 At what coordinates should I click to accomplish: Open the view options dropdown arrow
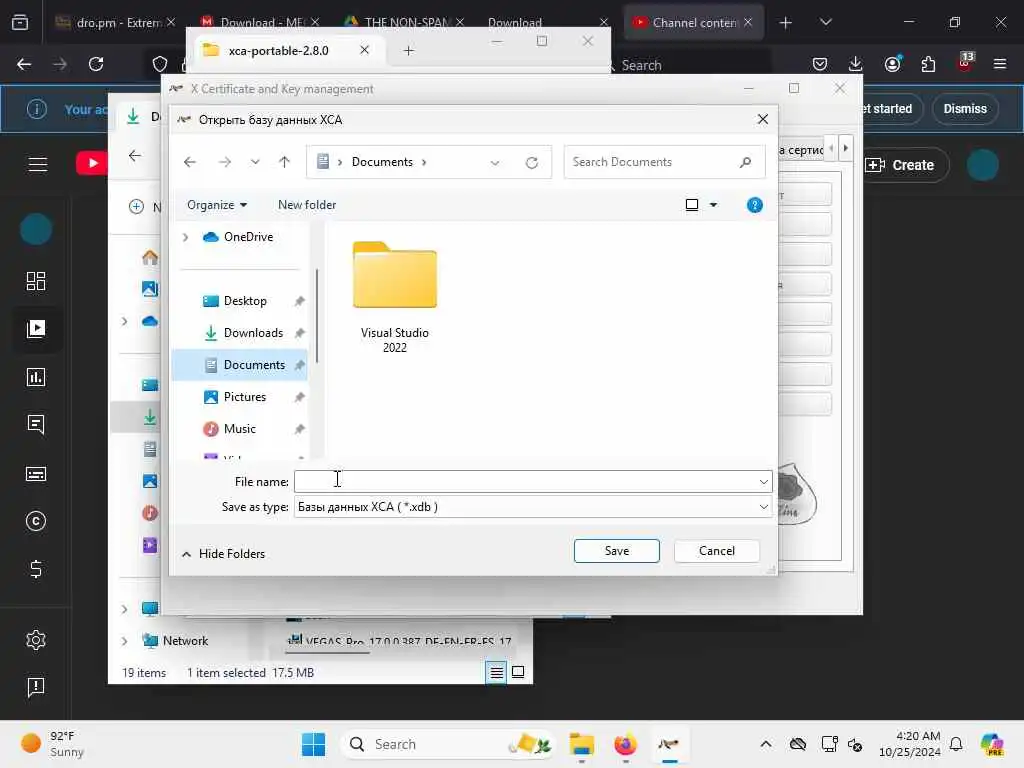click(x=713, y=205)
